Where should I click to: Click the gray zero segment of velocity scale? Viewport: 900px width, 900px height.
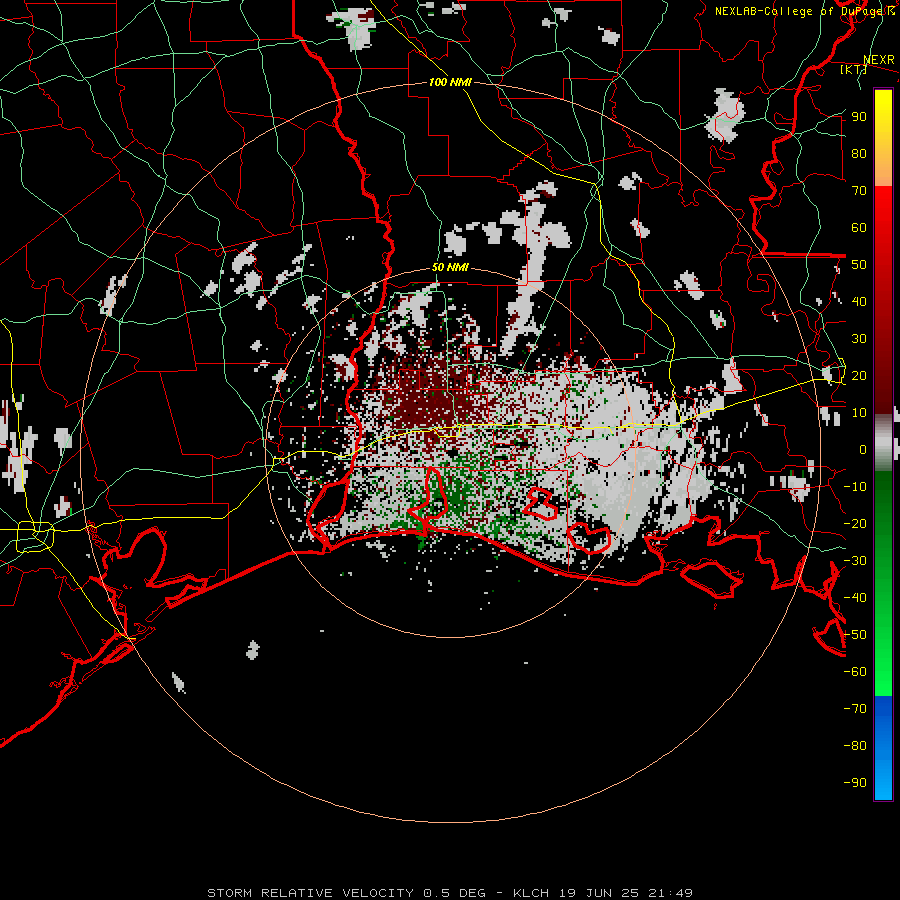pos(883,442)
